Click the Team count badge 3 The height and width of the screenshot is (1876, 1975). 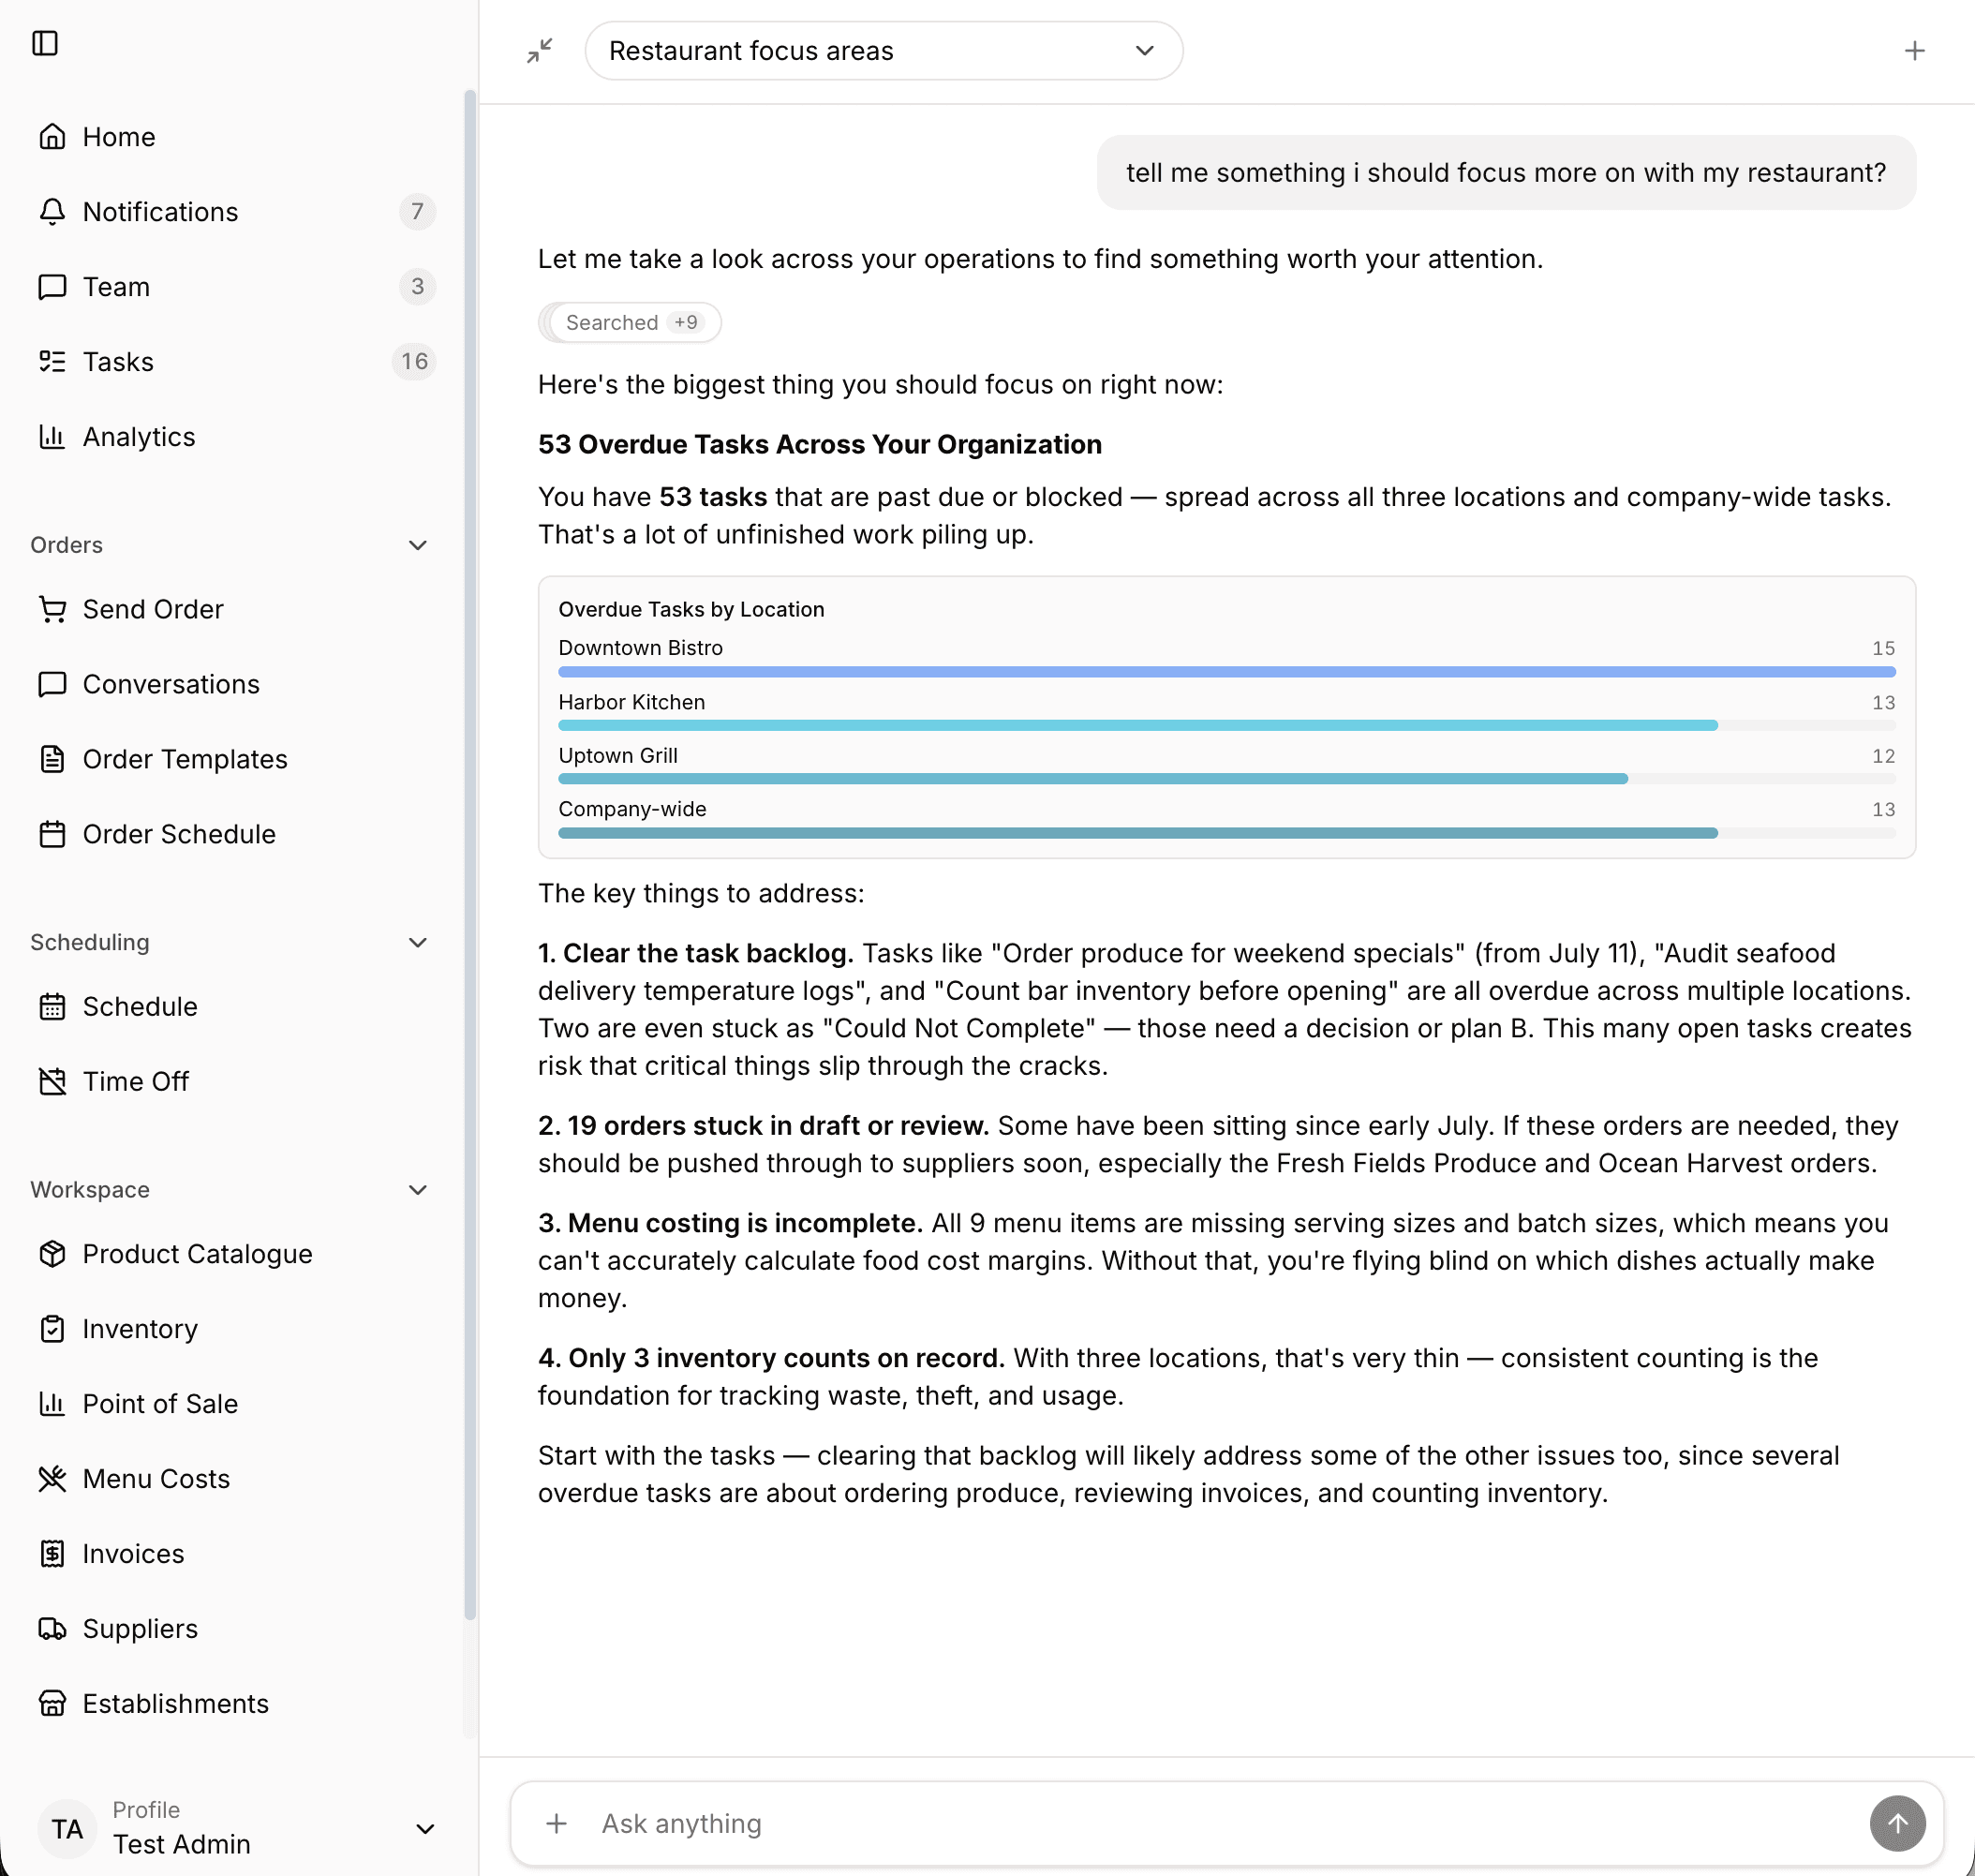click(417, 286)
